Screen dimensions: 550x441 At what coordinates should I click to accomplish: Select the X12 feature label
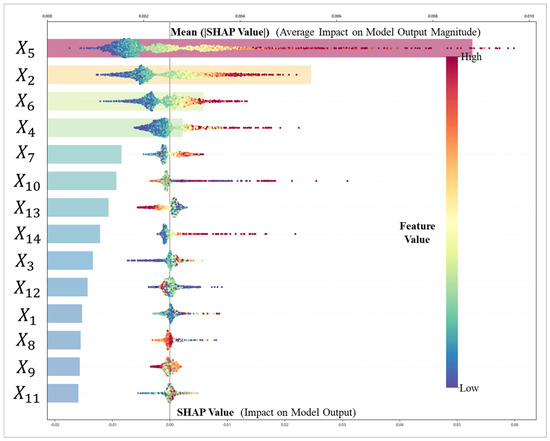click(x=27, y=289)
